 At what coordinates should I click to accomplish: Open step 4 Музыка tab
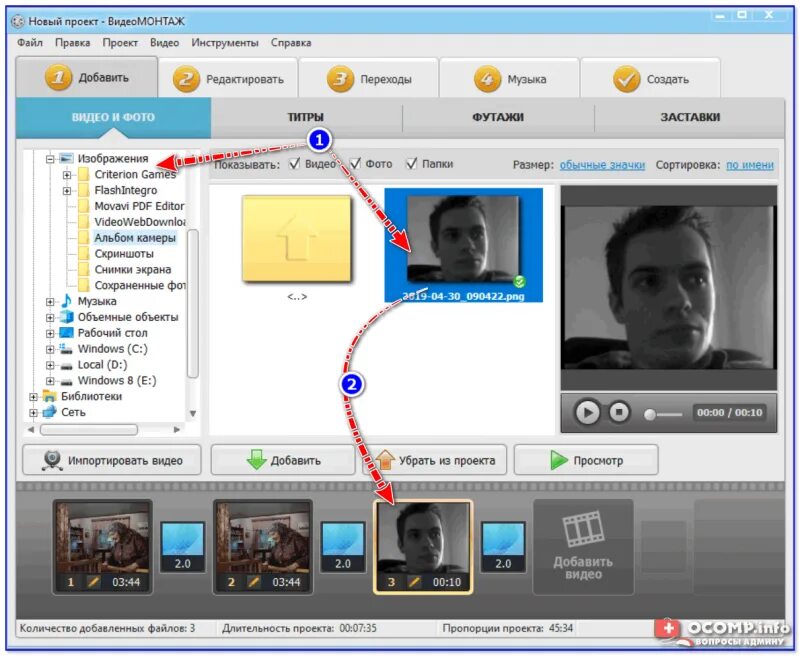[x=509, y=79]
